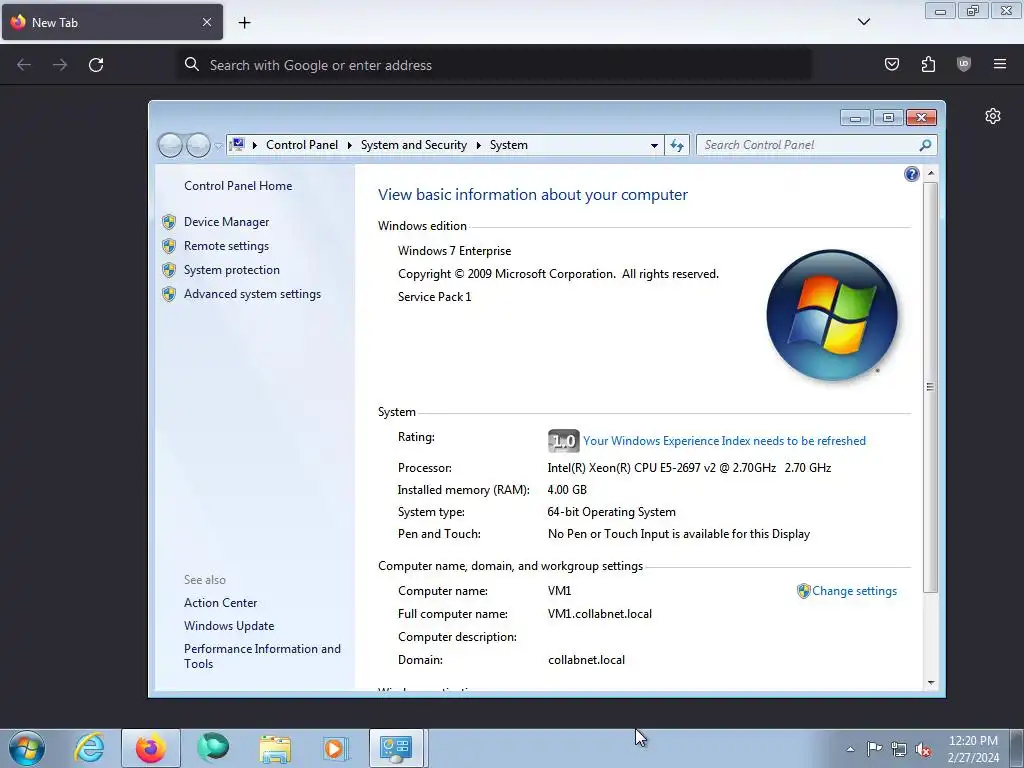Open the green sphere taskbar app
Screen dimensions: 1024x768
pos(213,748)
